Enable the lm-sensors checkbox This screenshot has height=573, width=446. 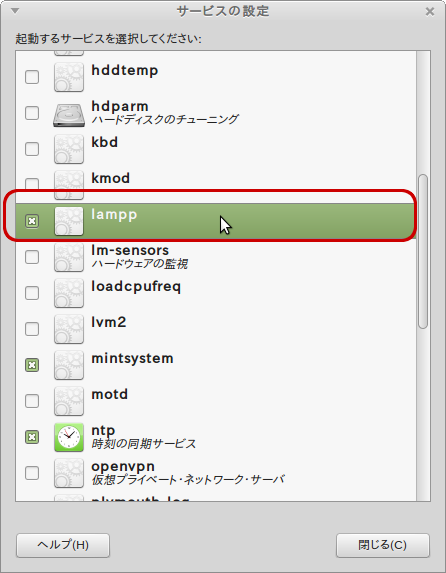tap(32, 257)
